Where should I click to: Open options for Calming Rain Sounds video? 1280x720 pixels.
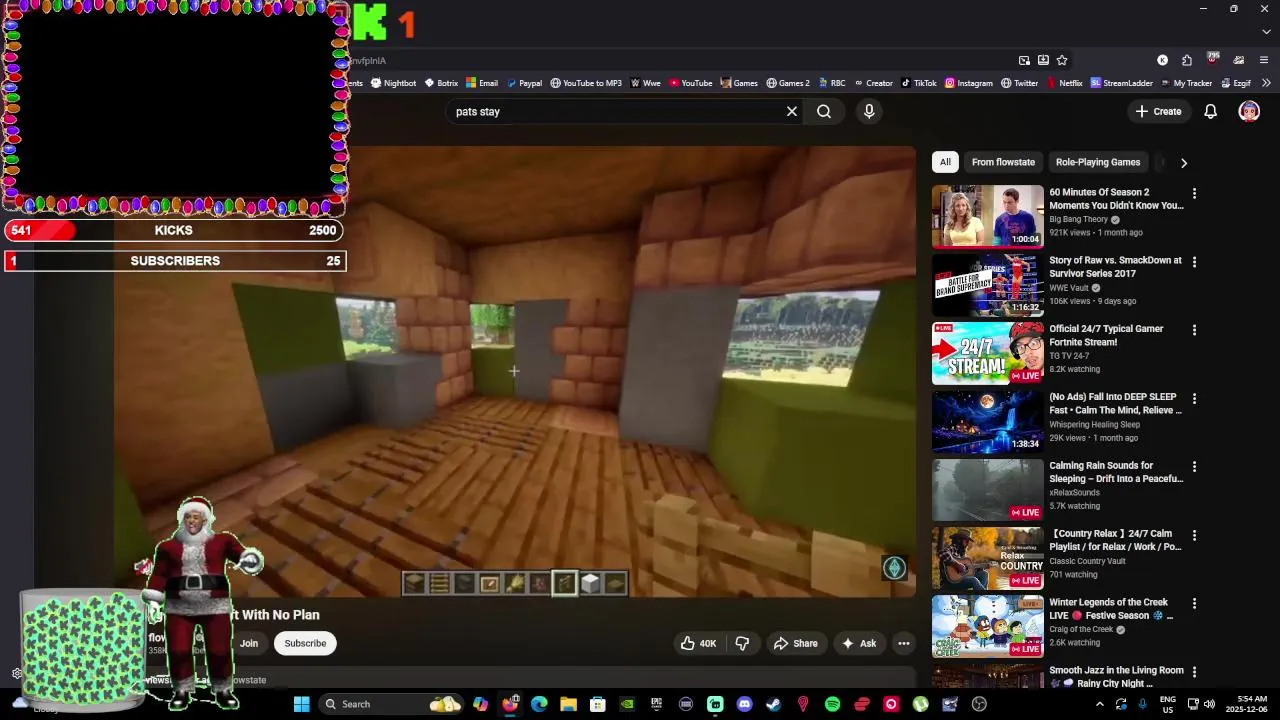[x=1194, y=467]
